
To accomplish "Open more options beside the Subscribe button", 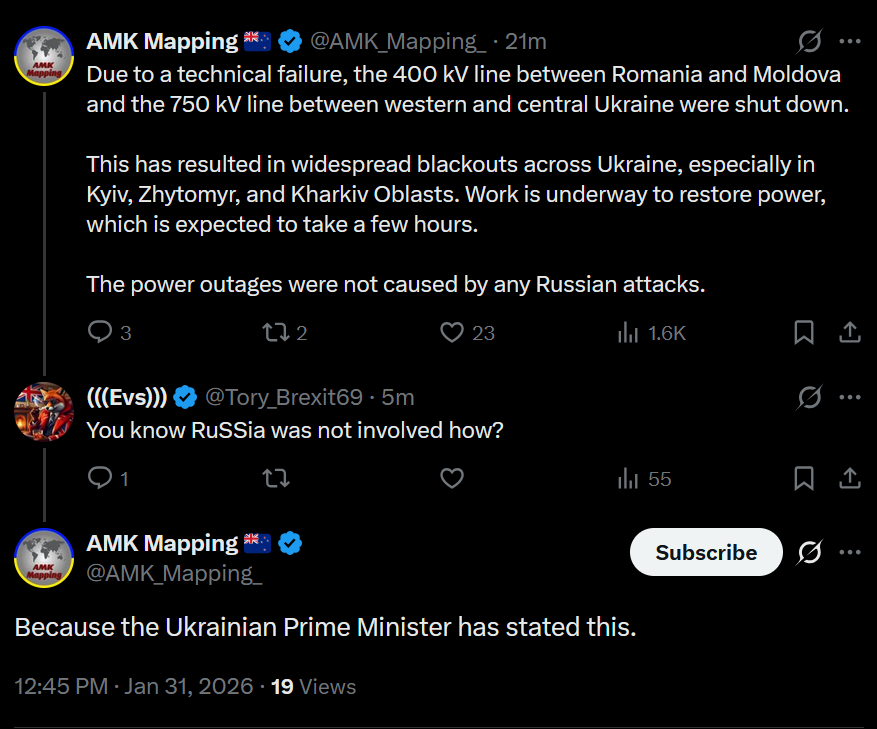I will (x=849, y=552).
